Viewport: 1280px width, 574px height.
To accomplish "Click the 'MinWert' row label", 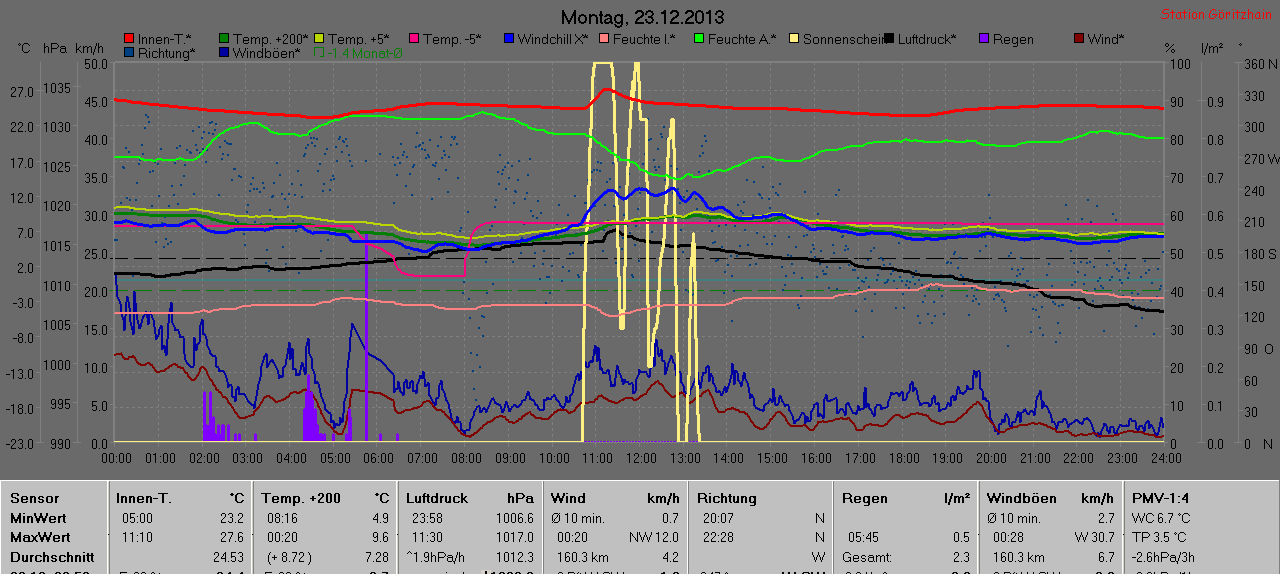I will click(x=38, y=518).
